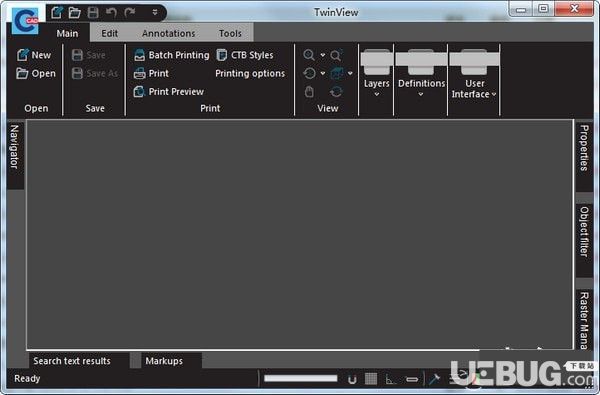Viewport: 600px width, 395px height.
Task: Expand the zoom options dropdown arrow
Action: tap(323, 55)
